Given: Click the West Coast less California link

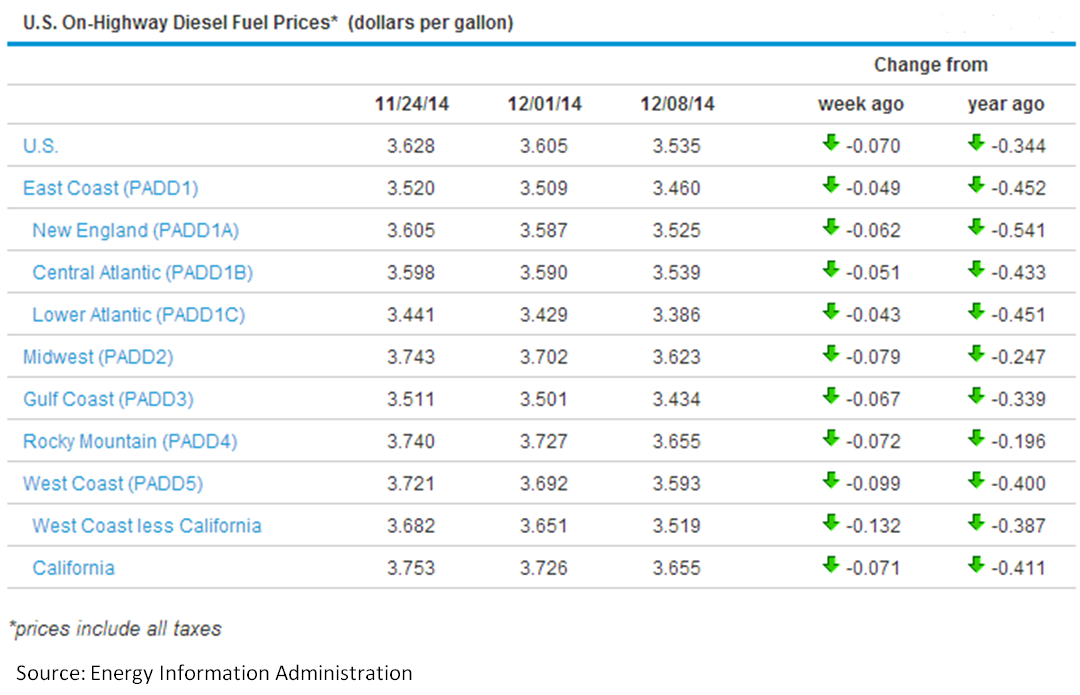Looking at the screenshot, I should coord(147,526).
